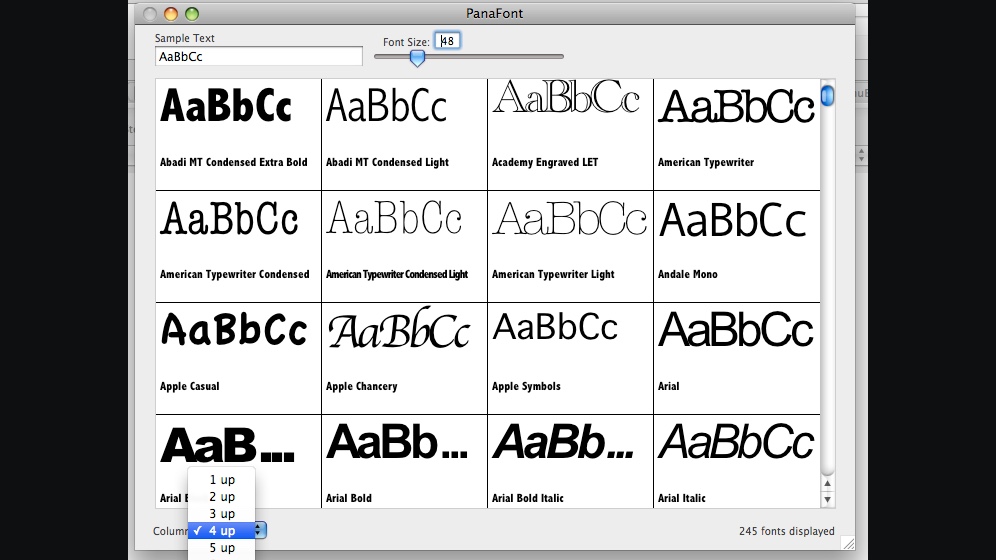Click the scrollbar down arrow

tap(827, 499)
